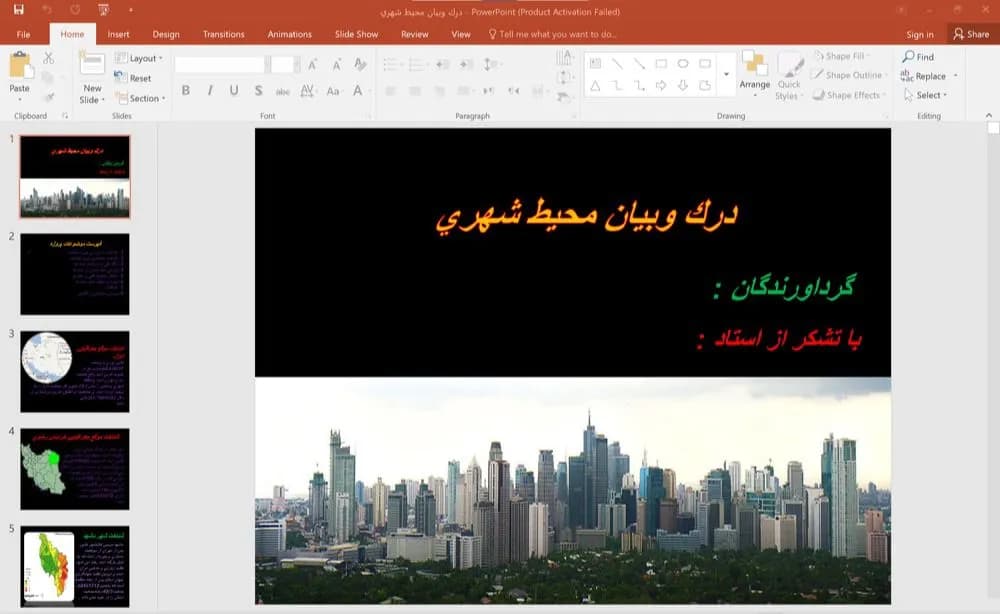The height and width of the screenshot is (614, 1000).
Task: Switch to the View tab
Action: (460, 34)
